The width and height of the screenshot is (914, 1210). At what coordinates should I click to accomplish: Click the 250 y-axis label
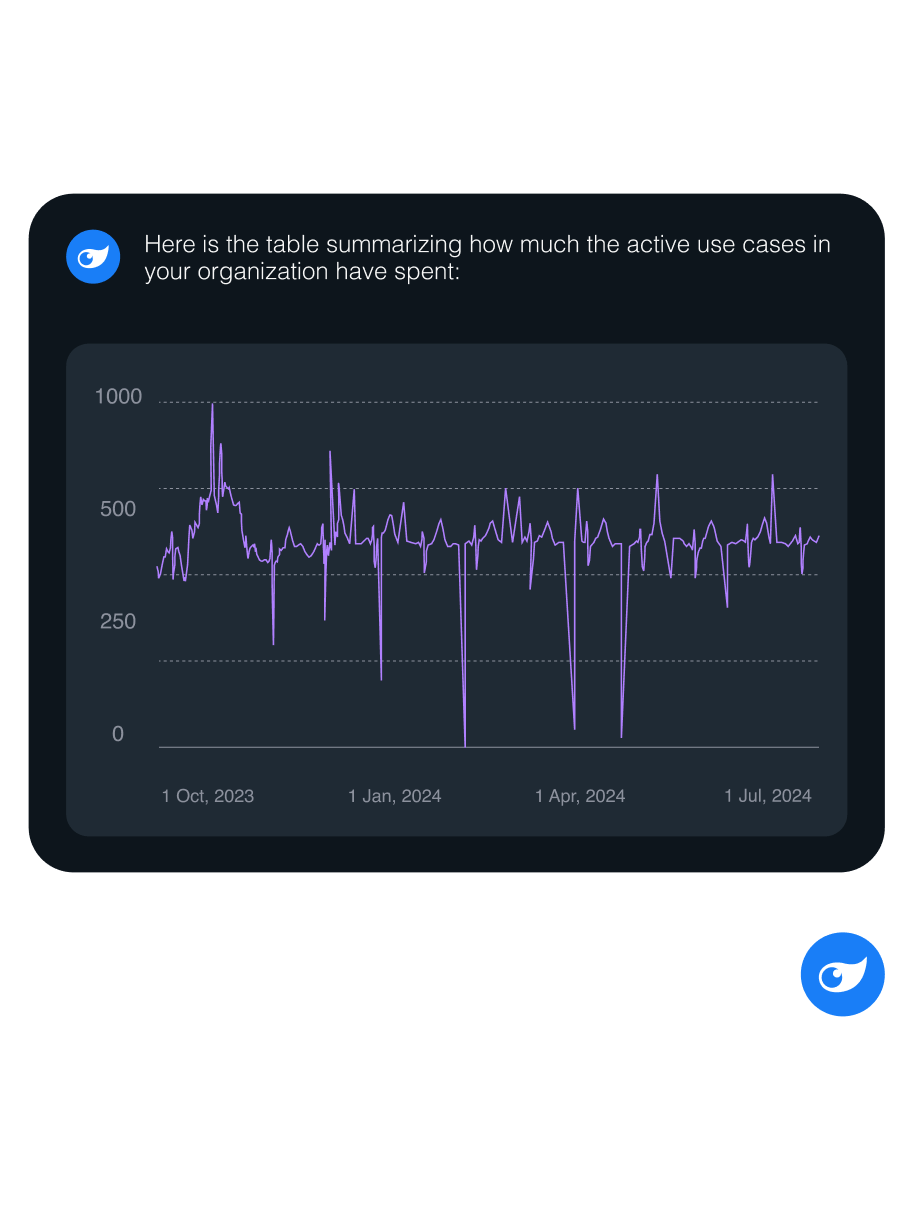click(118, 621)
